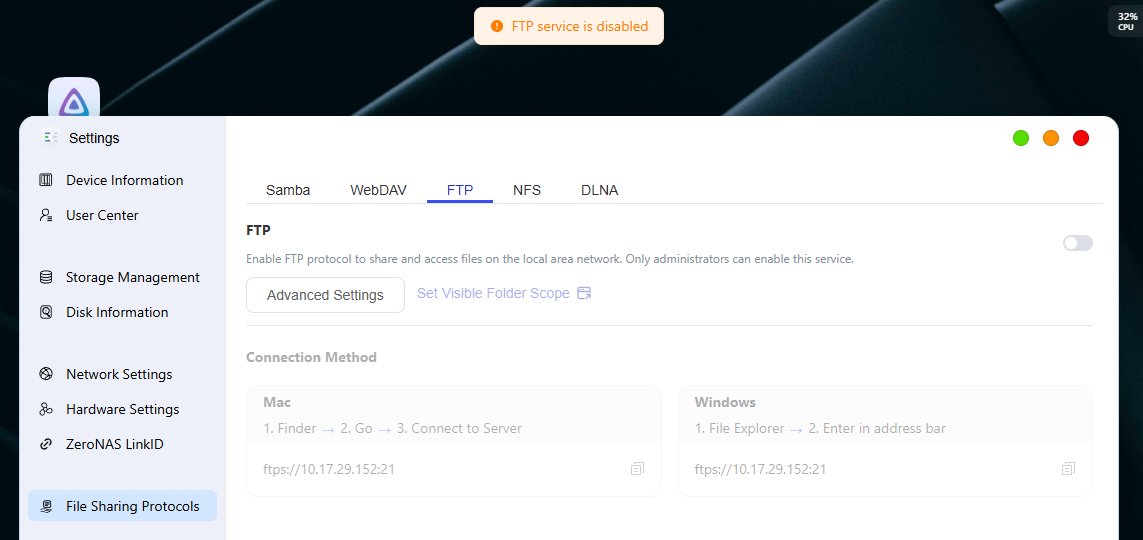The image size is (1143, 540).
Task: Click the Settings window title
Action: click(x=94, y=138)
